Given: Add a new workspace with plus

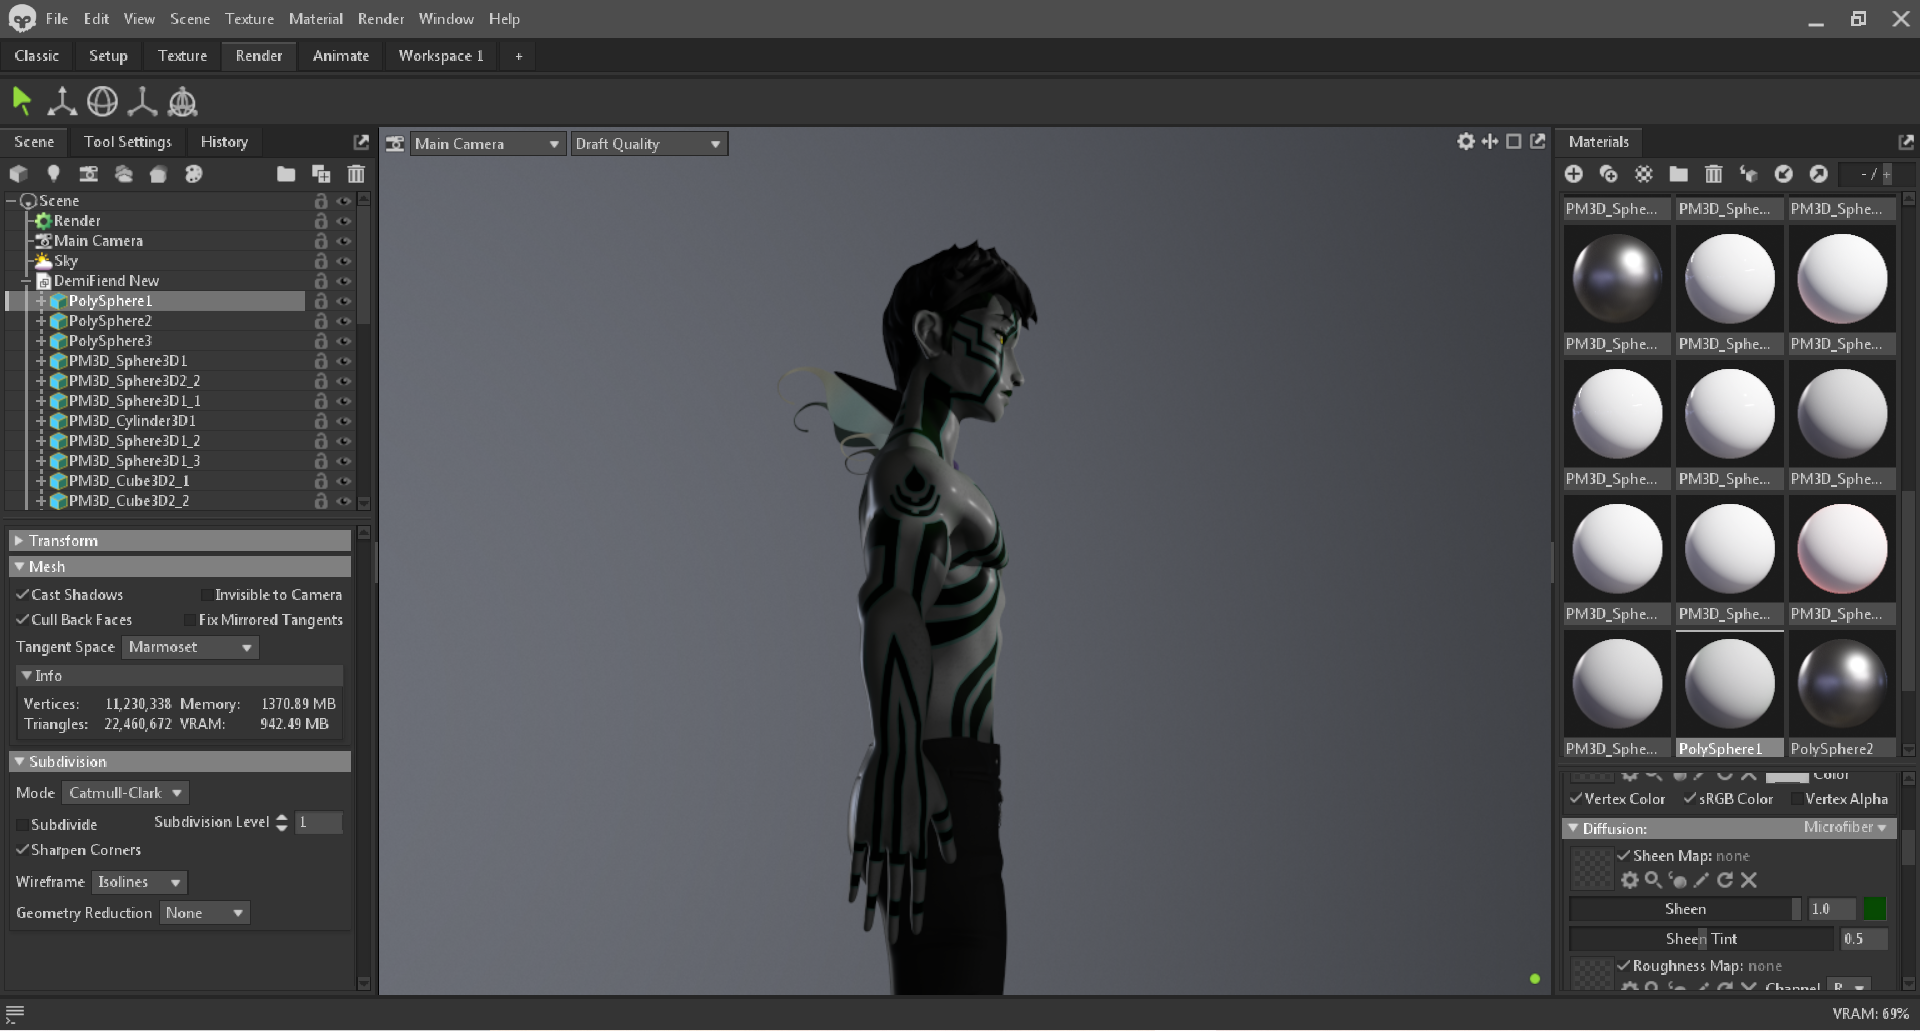Looking at the screenshot, I should point(518,57).
